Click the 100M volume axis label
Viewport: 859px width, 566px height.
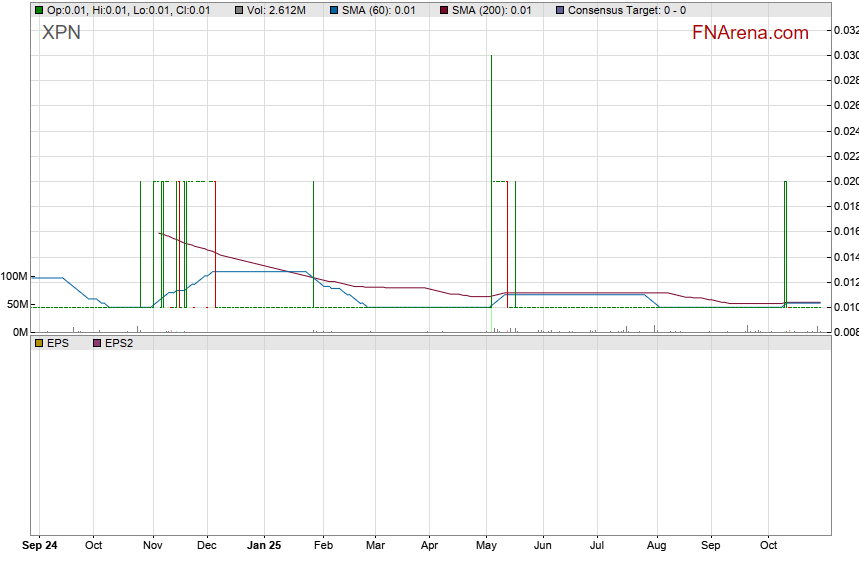(14, 276)
